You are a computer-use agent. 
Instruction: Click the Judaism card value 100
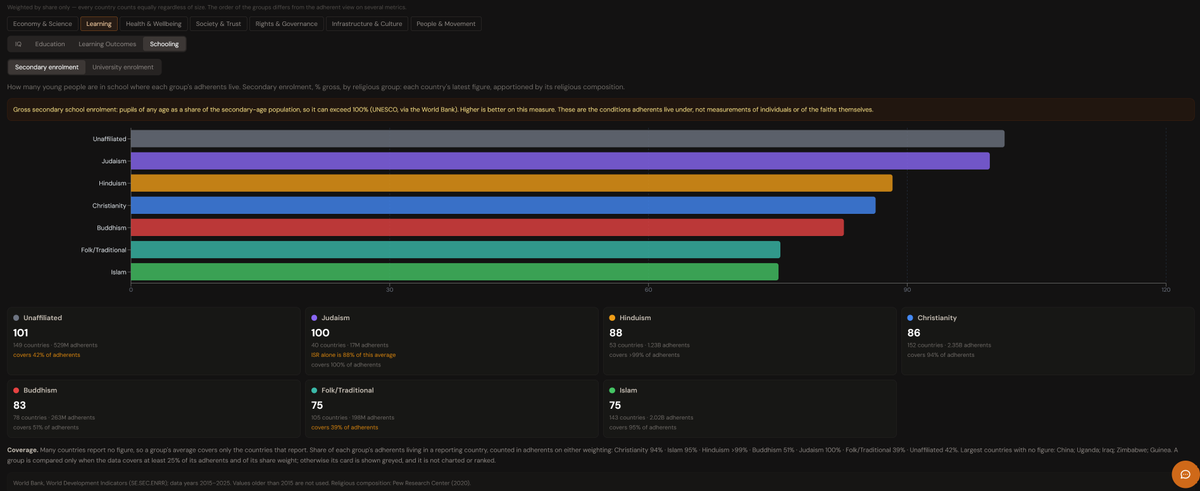pyautogui.click(x=320, y=332)
